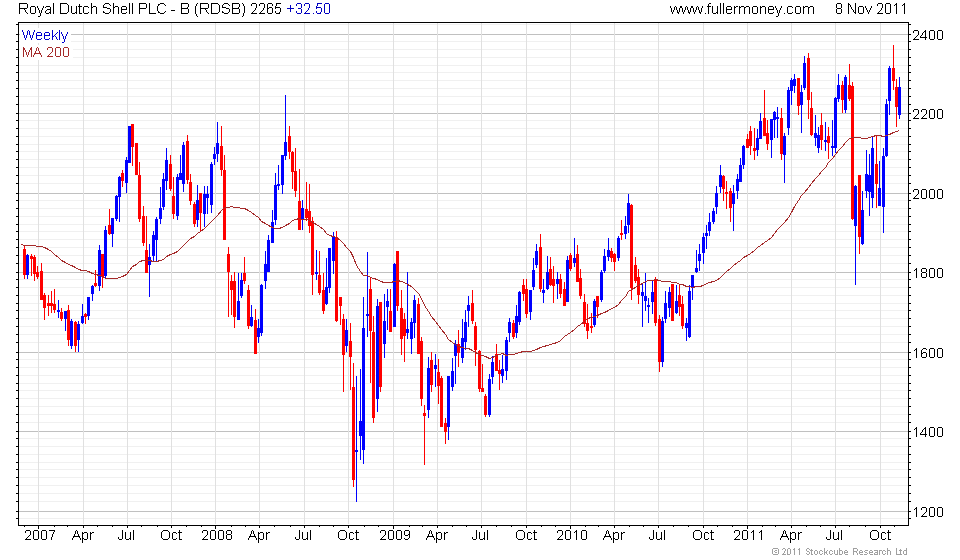
Task: Click the 'Apr' label following 2009
Action: click(437, 536)
